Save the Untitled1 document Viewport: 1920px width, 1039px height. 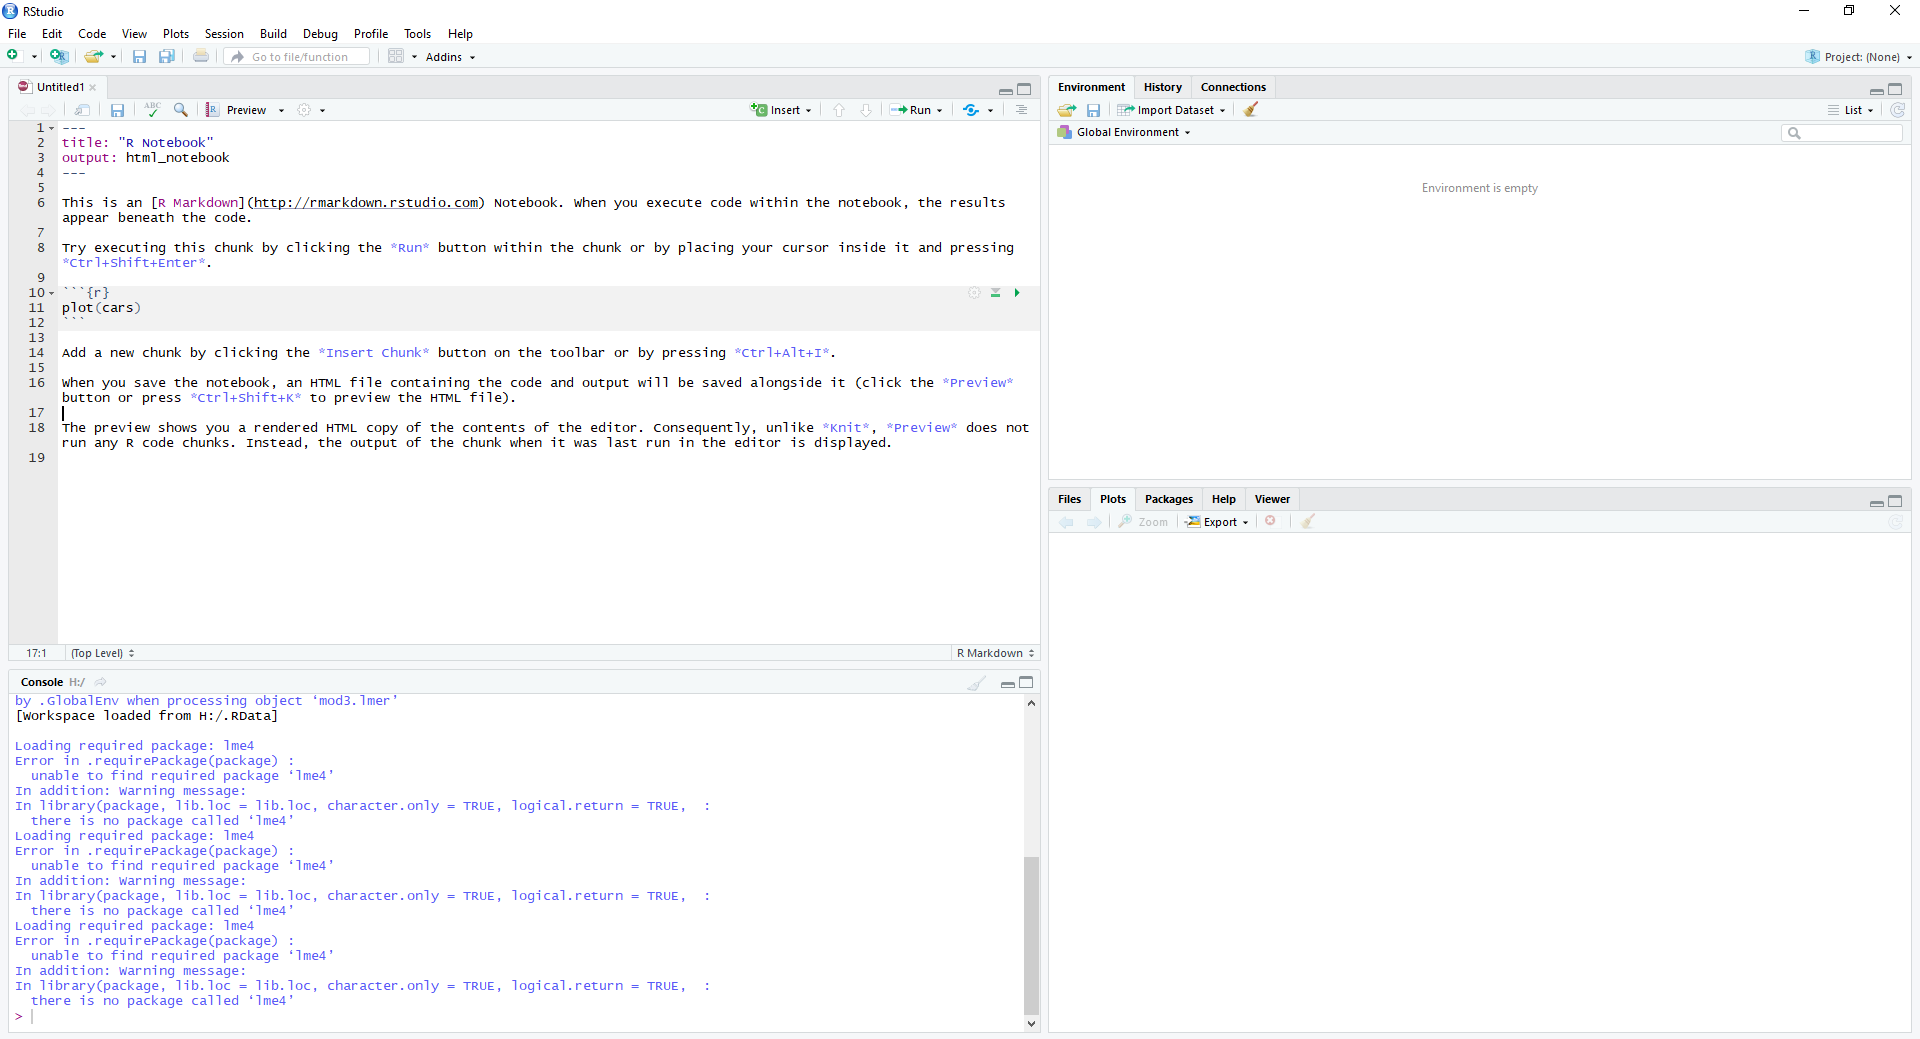(117, 110)
